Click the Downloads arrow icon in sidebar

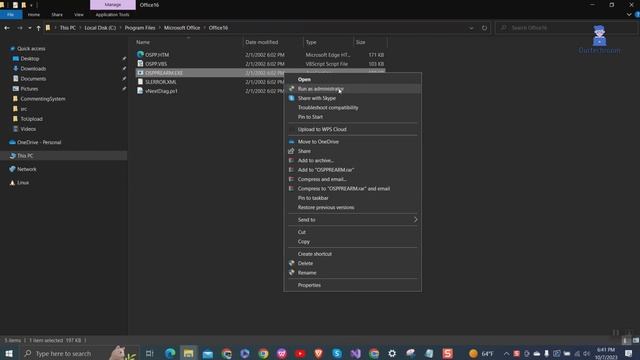pyautogui.click(x=16, y=69)
